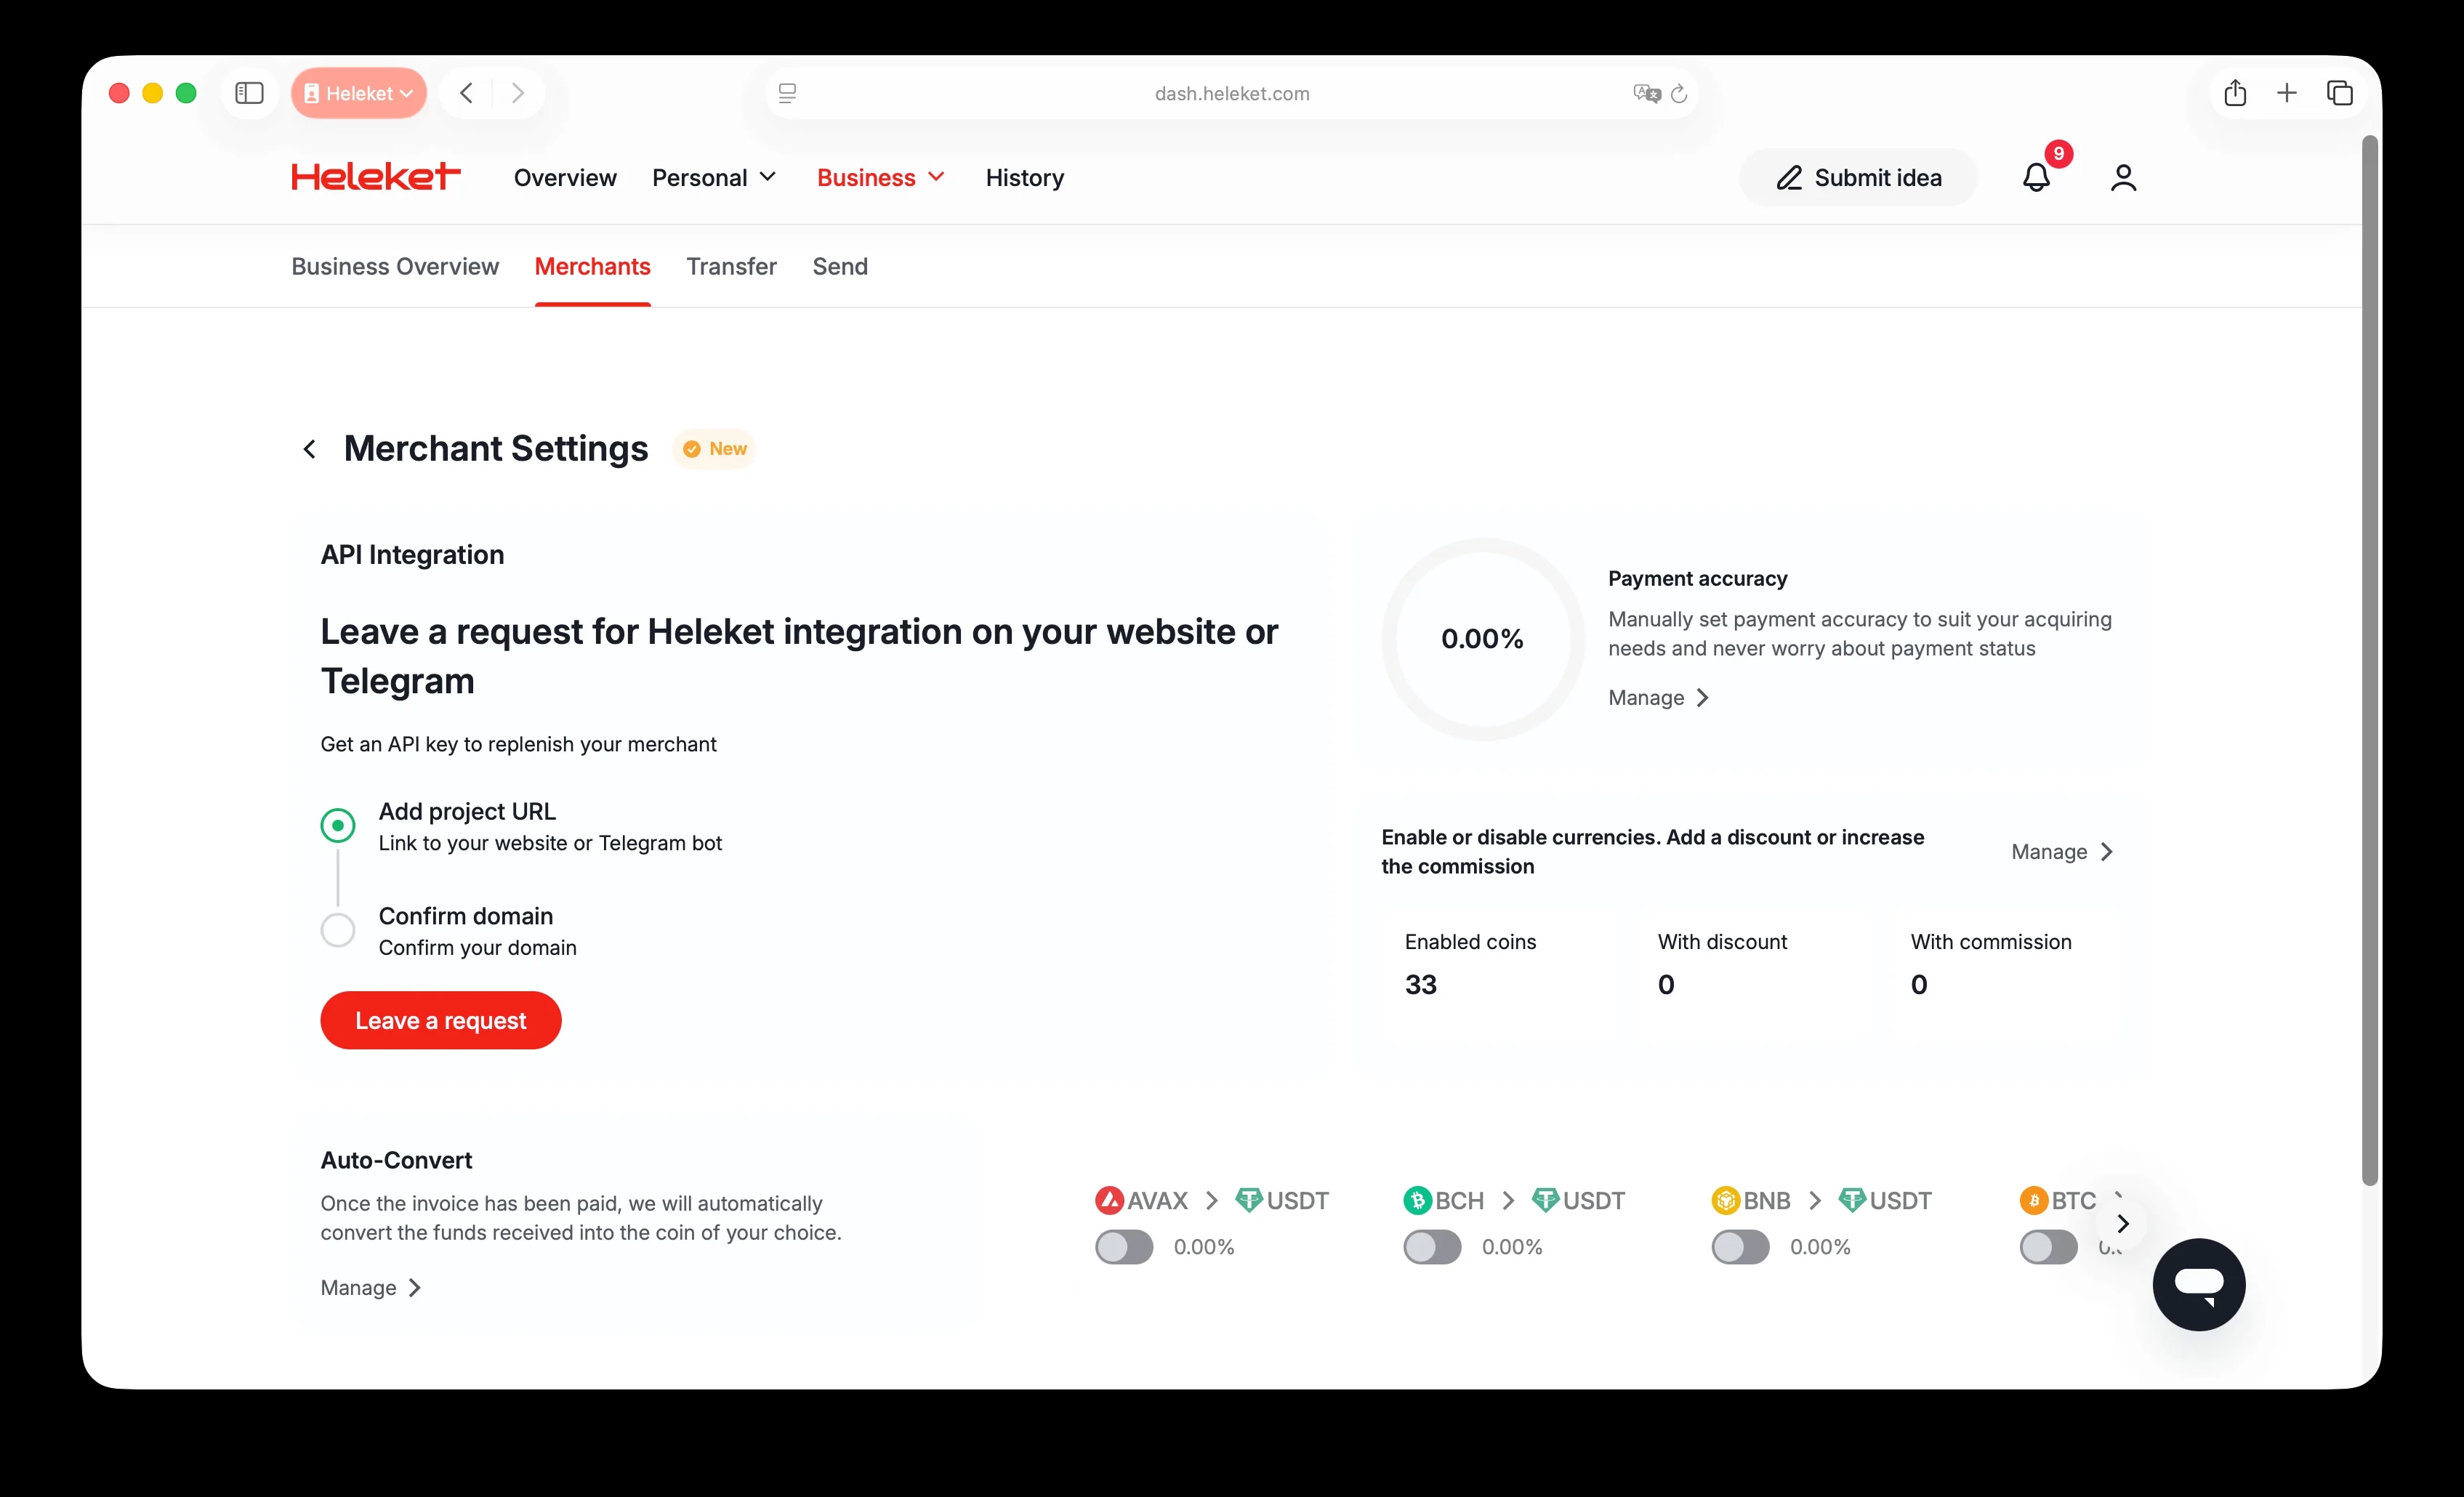Click the Heleket logo
Viewport: 2464px width, 1497px height.
(376, 177)
